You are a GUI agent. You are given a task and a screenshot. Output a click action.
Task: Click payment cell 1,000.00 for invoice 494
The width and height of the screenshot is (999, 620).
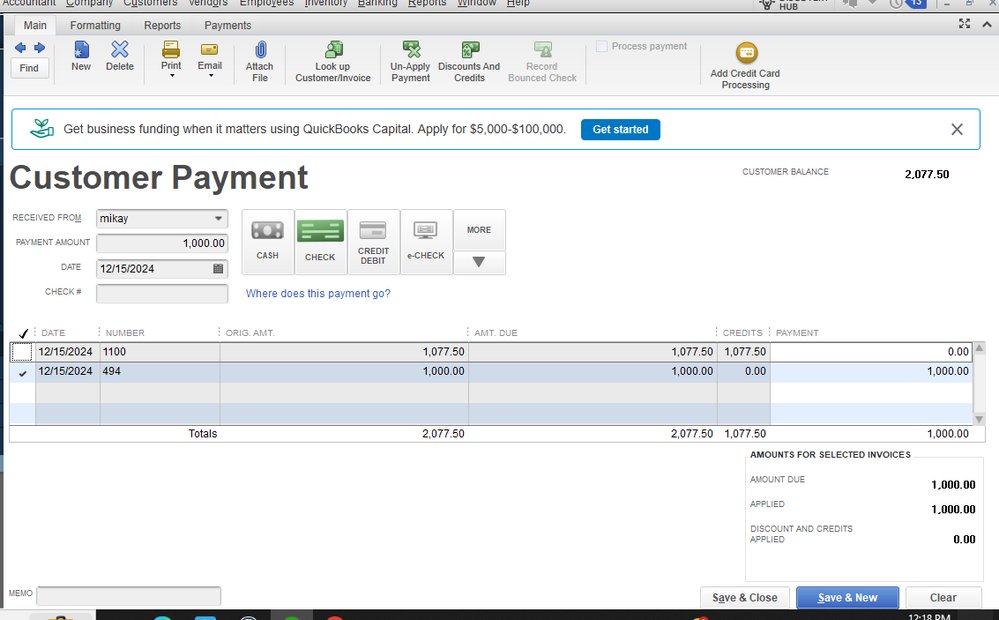coord(871,371)
